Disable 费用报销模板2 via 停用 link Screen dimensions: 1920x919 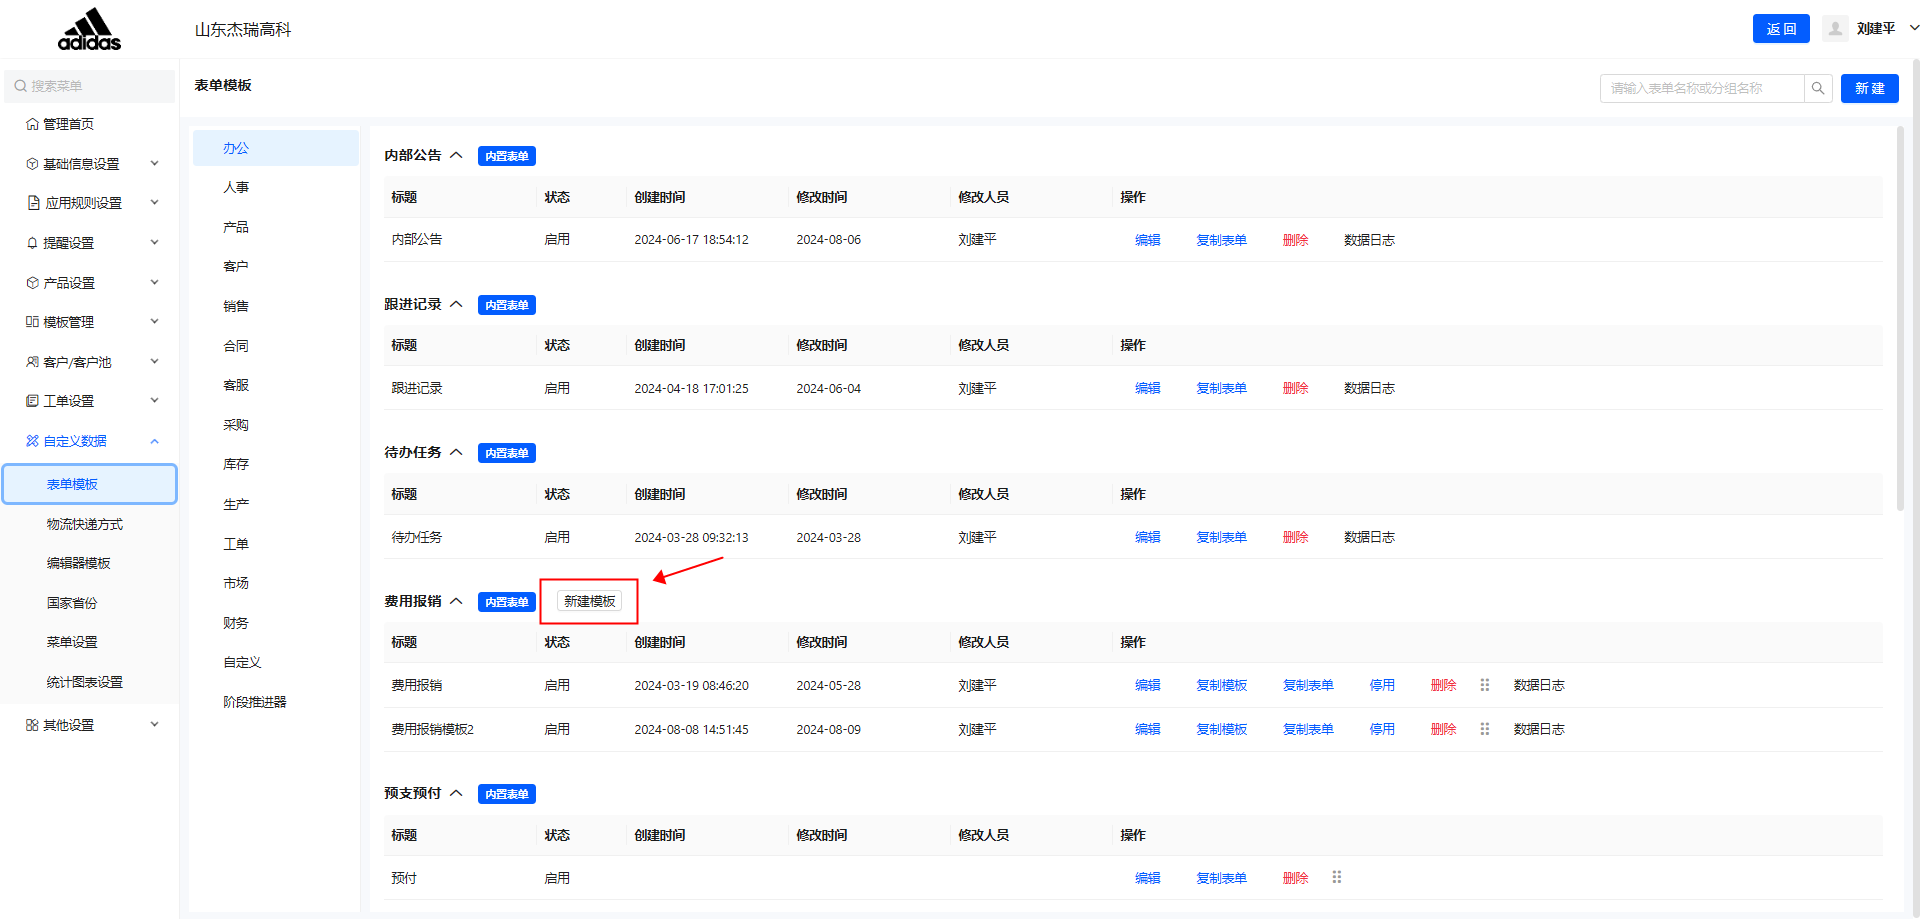tap(1382, 729)
